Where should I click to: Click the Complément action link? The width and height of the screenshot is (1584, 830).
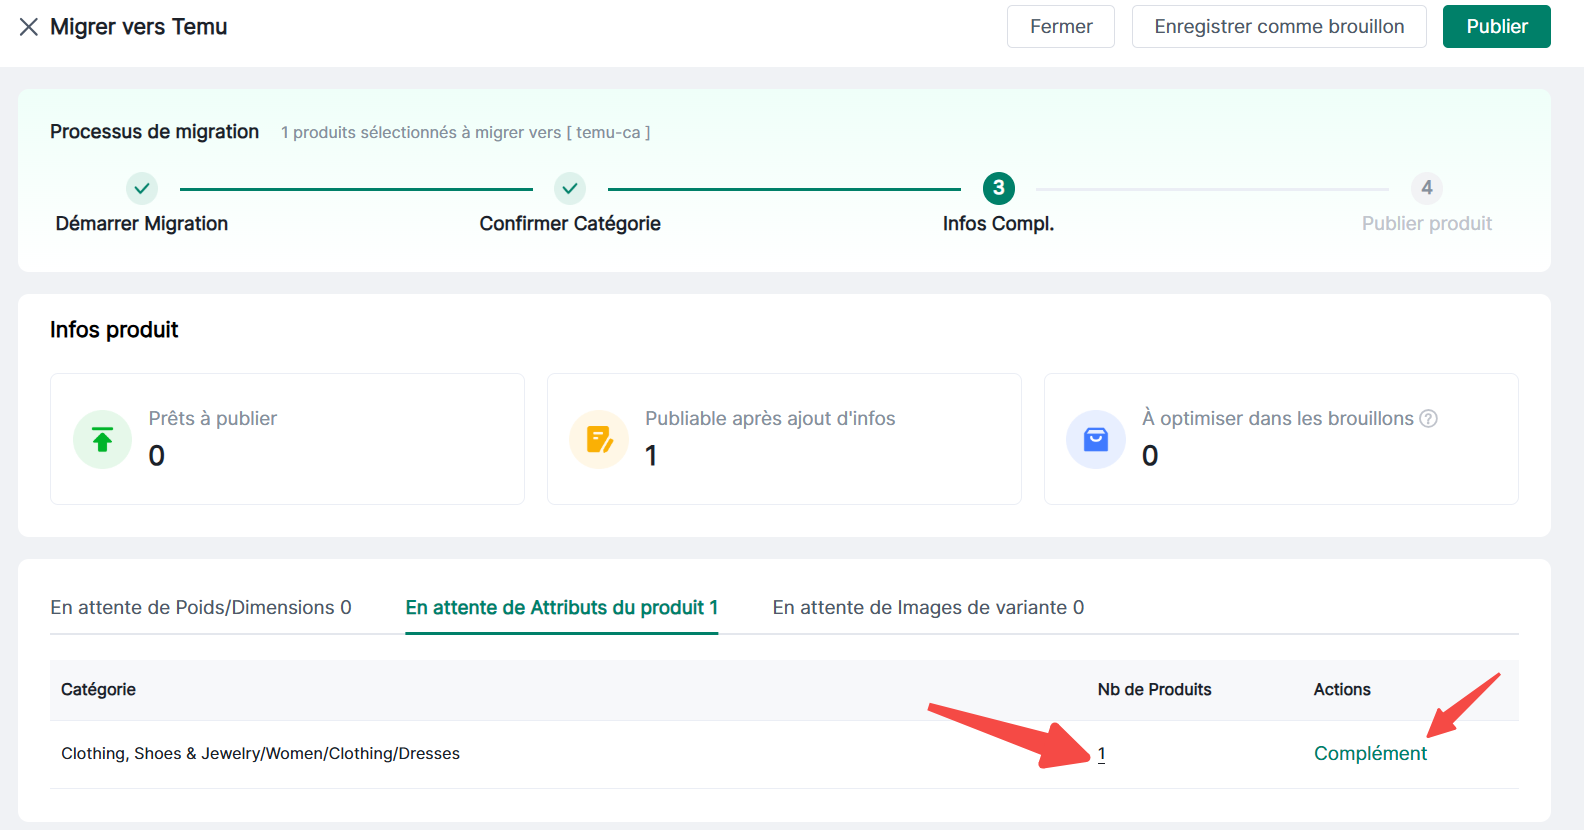[1370, 754]
